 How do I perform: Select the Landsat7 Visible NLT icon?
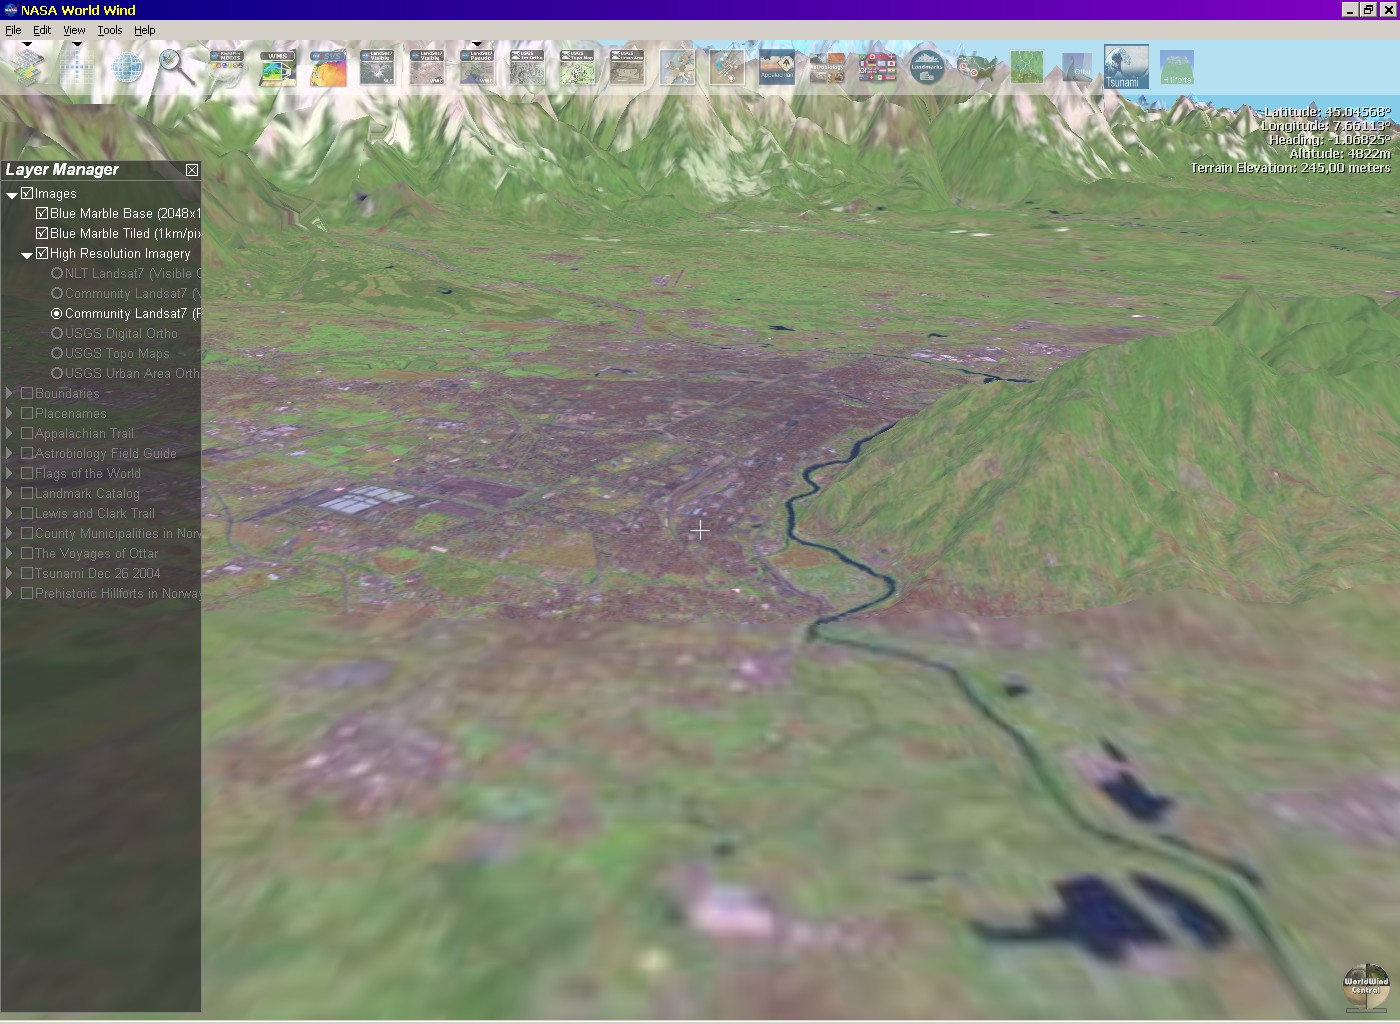pyautogui.click(x=377, y=67)
